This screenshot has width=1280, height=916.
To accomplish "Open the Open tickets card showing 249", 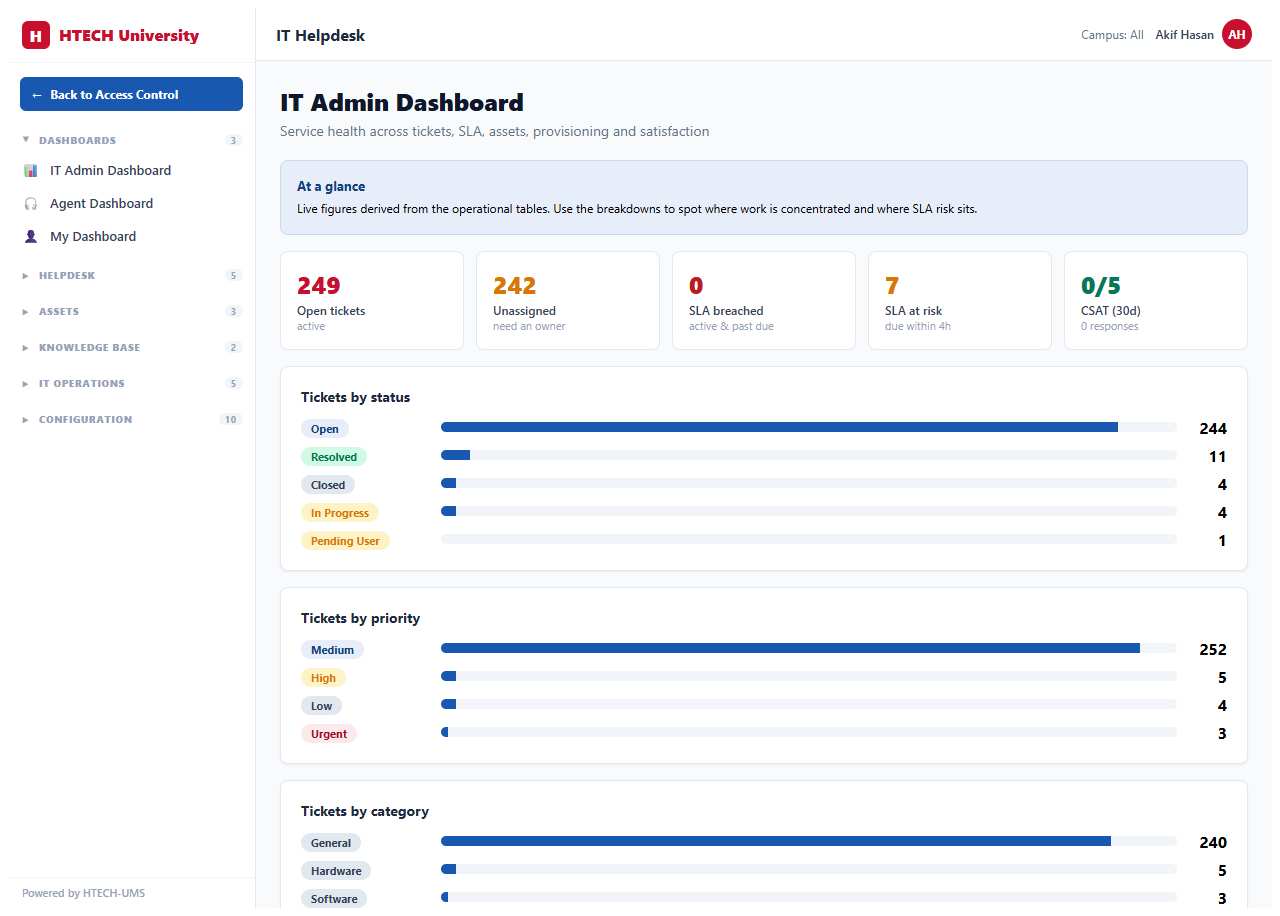I will coord(372,300).
